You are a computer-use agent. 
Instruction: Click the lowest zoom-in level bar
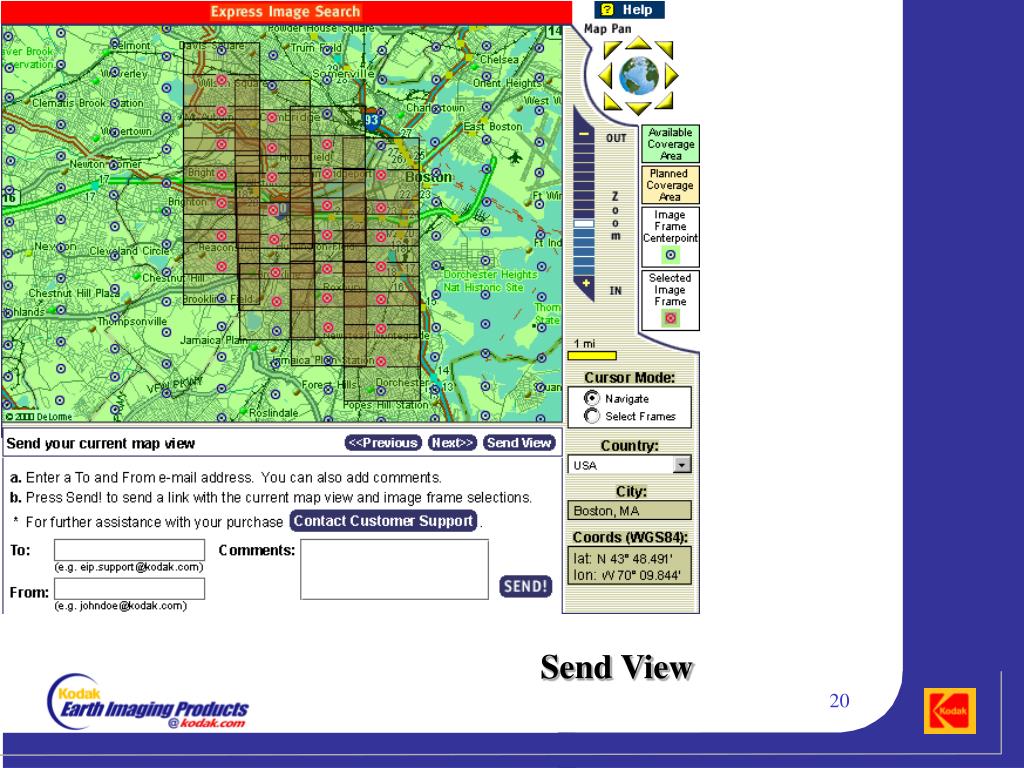584,270
